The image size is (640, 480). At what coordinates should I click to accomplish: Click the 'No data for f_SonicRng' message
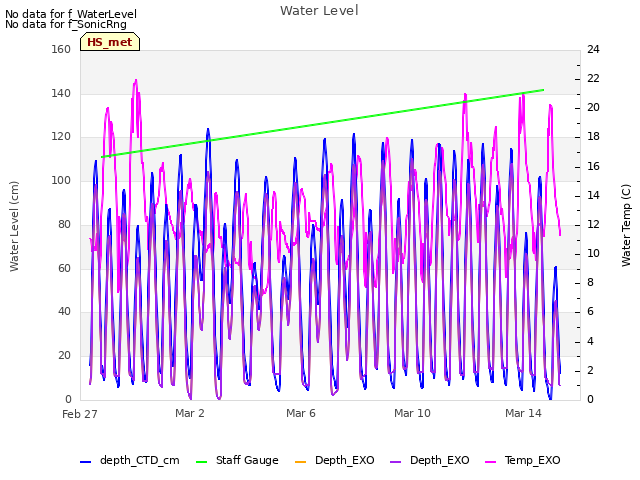tap(66, 24)
